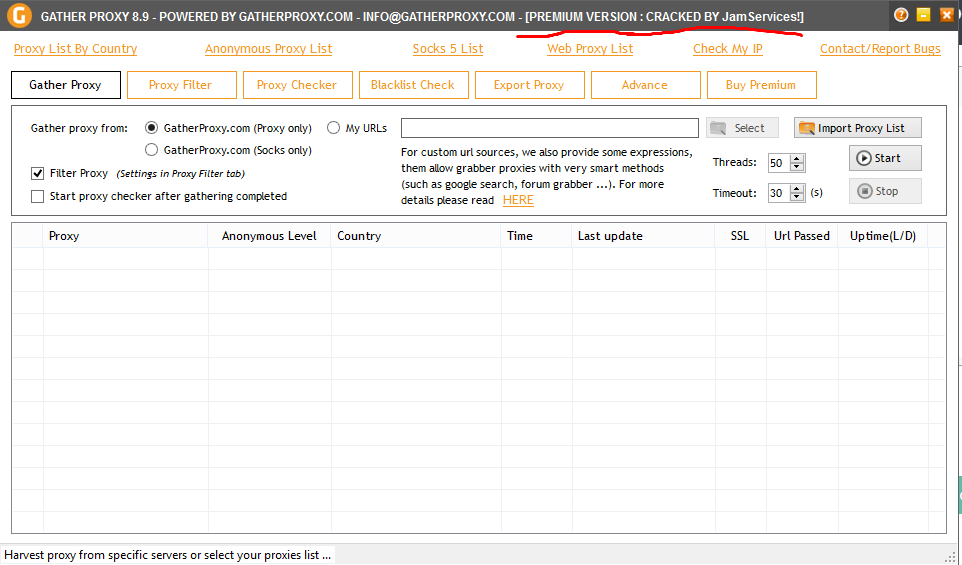Select the My URLs radio button
This screenshot has height=565, width=962.
(x=334, y=128)
